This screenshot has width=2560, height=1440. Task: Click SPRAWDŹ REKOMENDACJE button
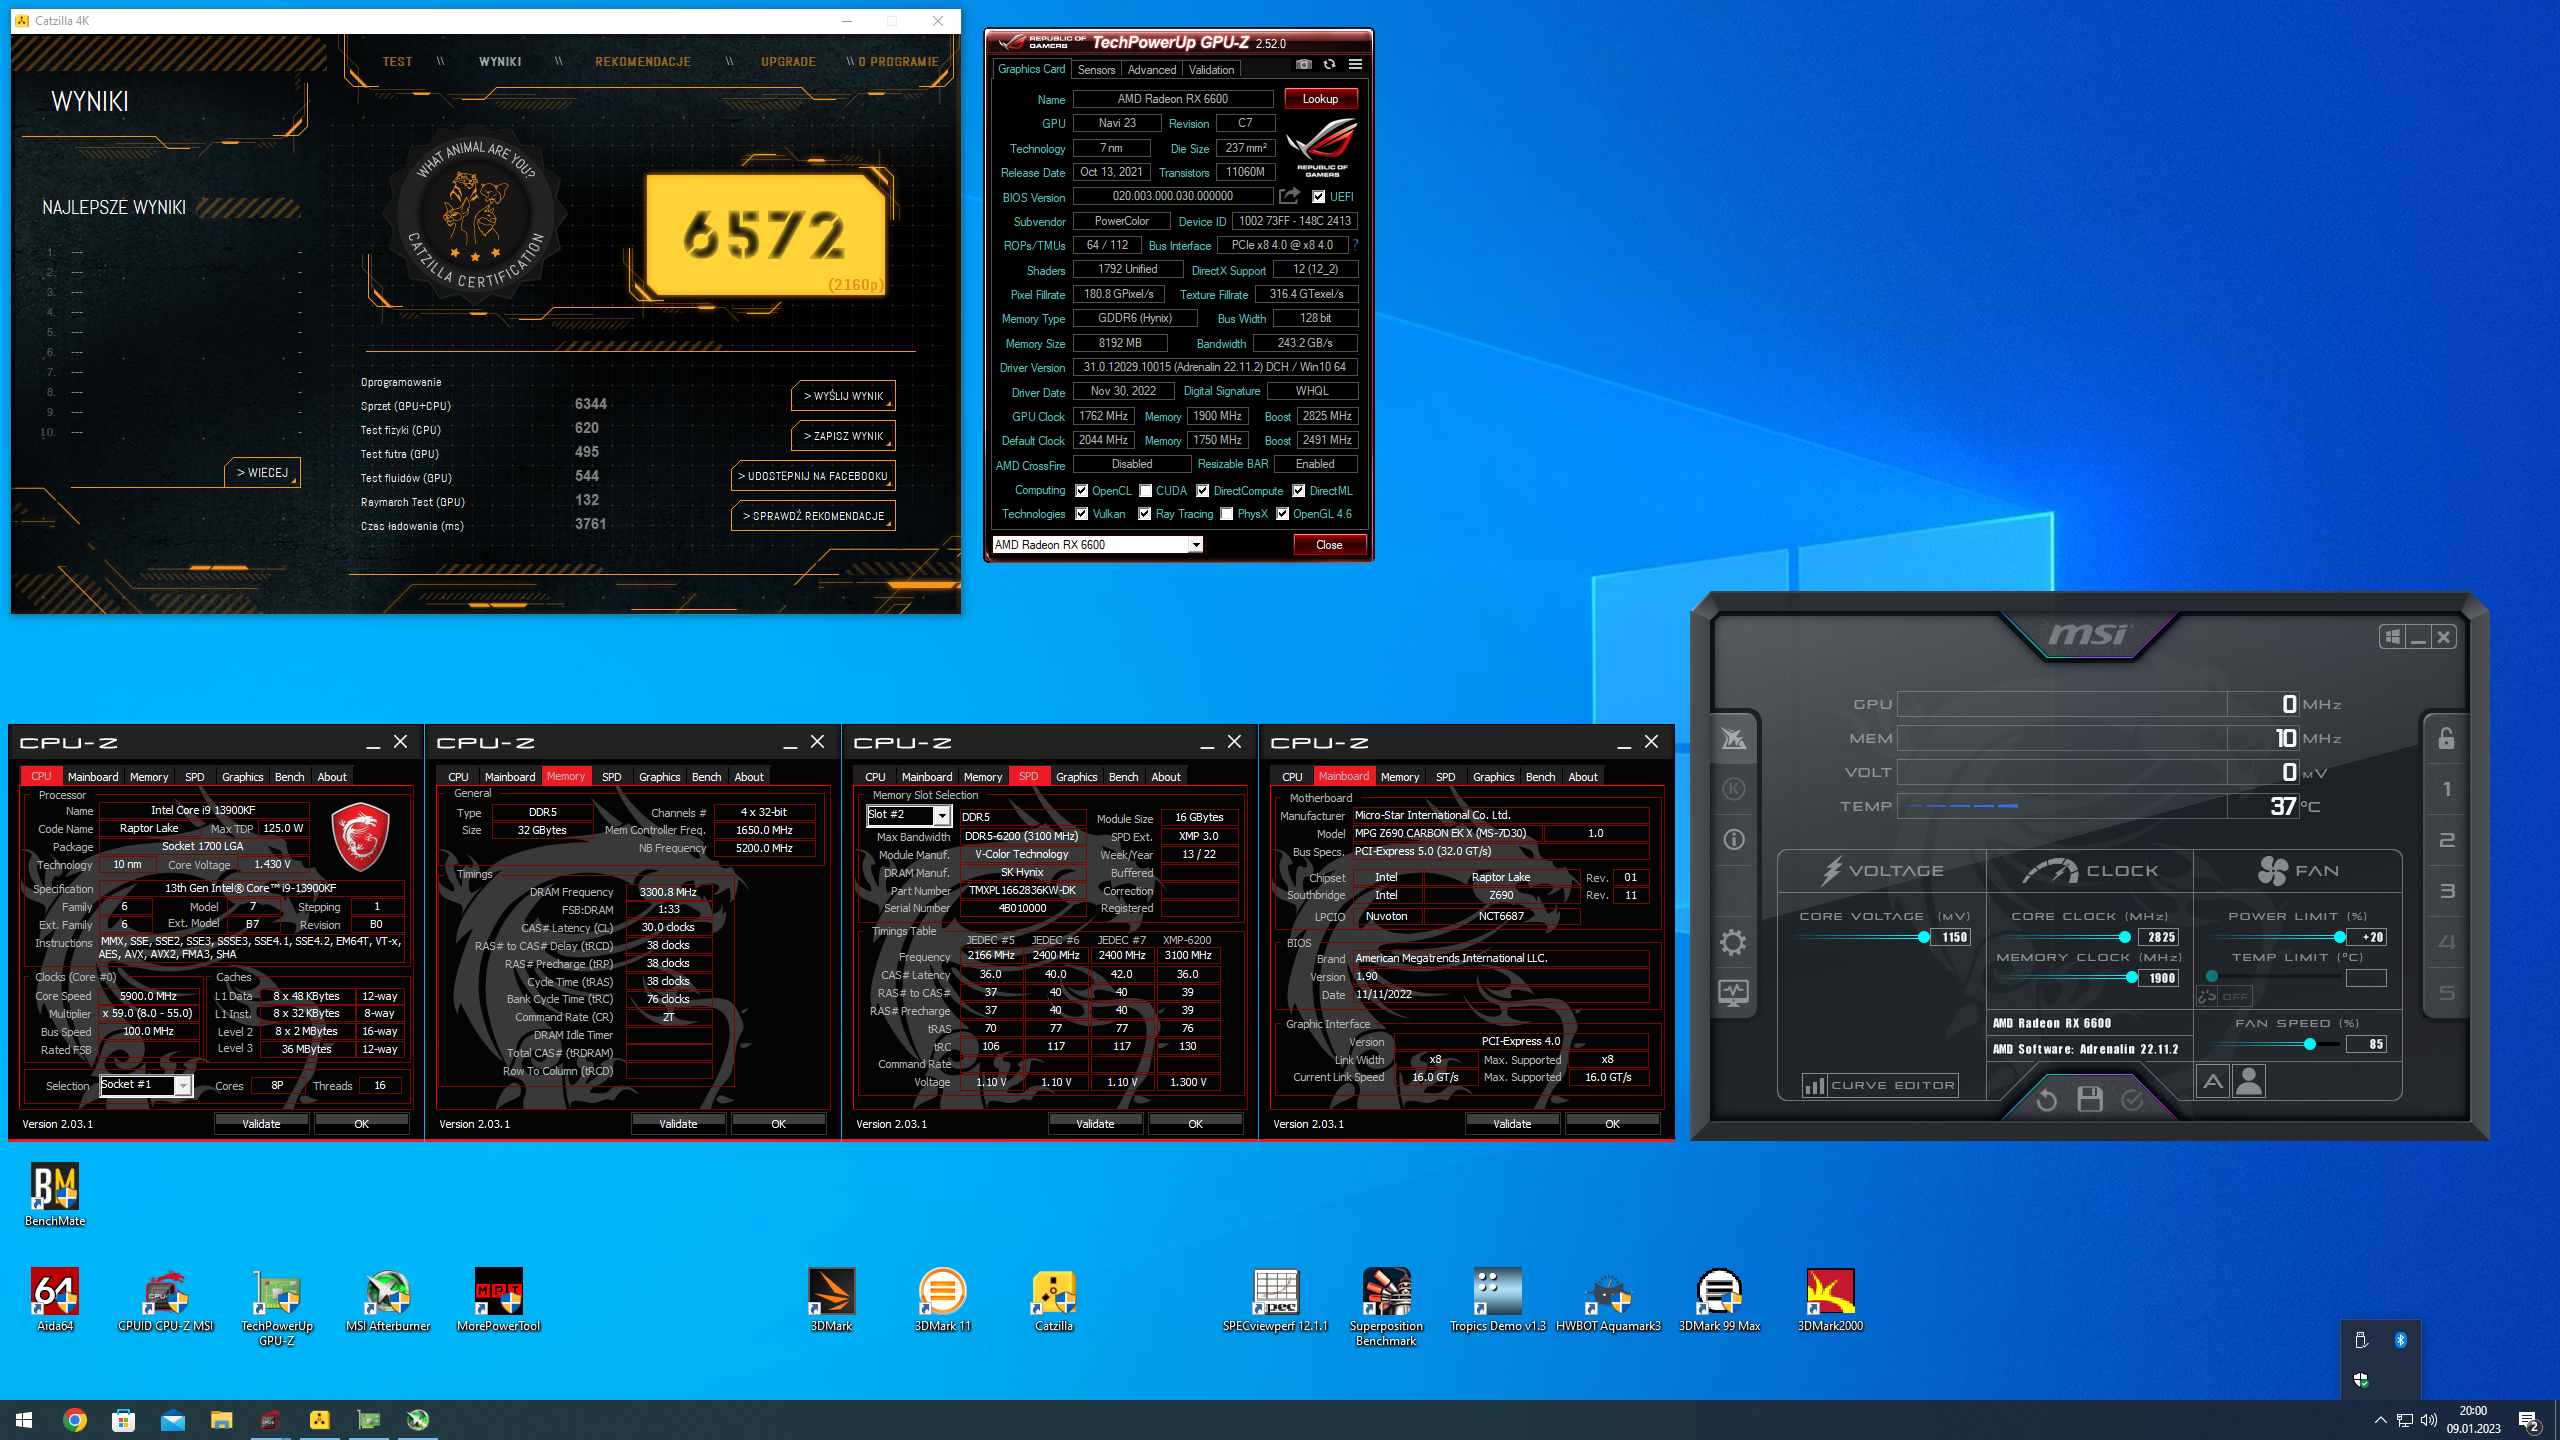(813, 516)
